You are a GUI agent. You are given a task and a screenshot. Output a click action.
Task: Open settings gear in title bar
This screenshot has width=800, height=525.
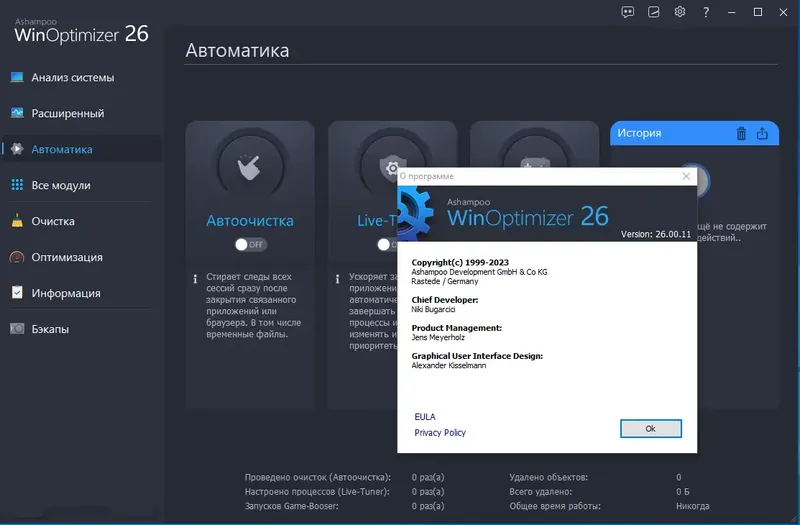[680, 12]
